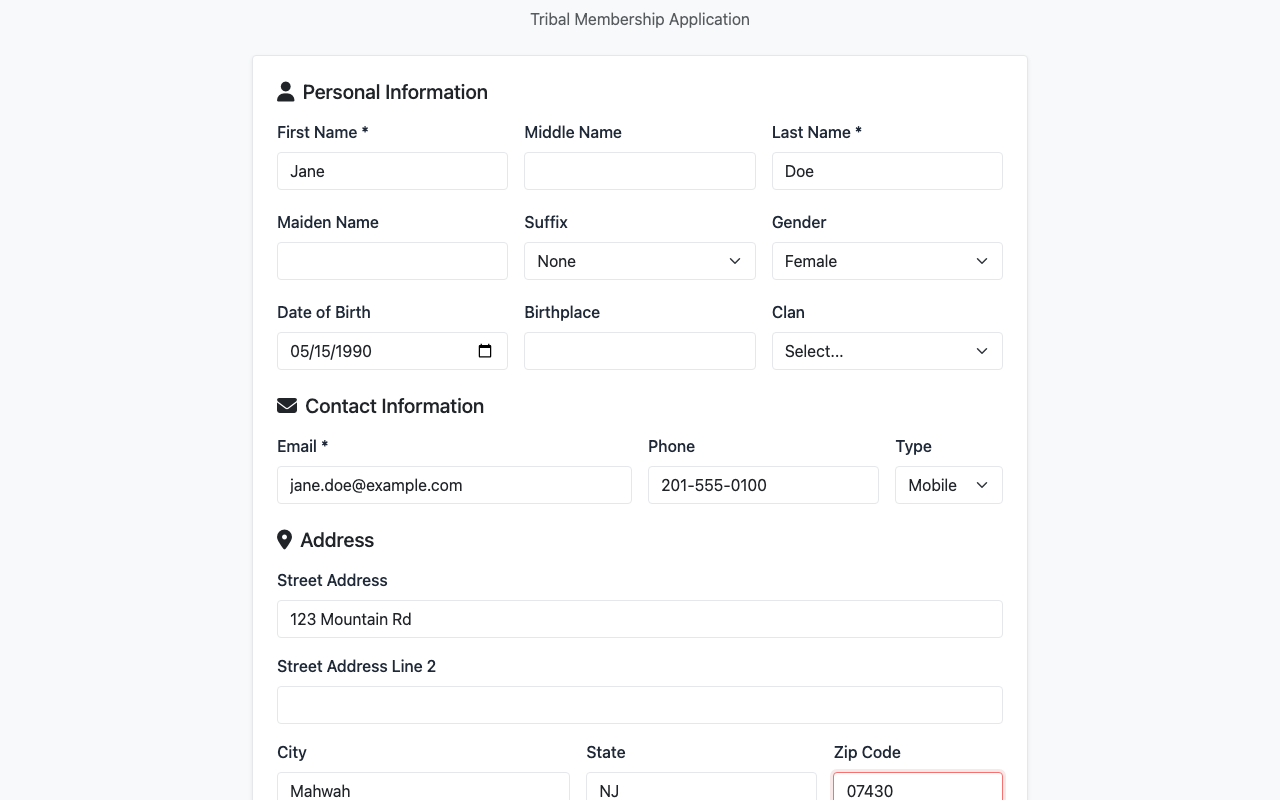Click the Email field with jane.doe@example.com

point(454,485)
